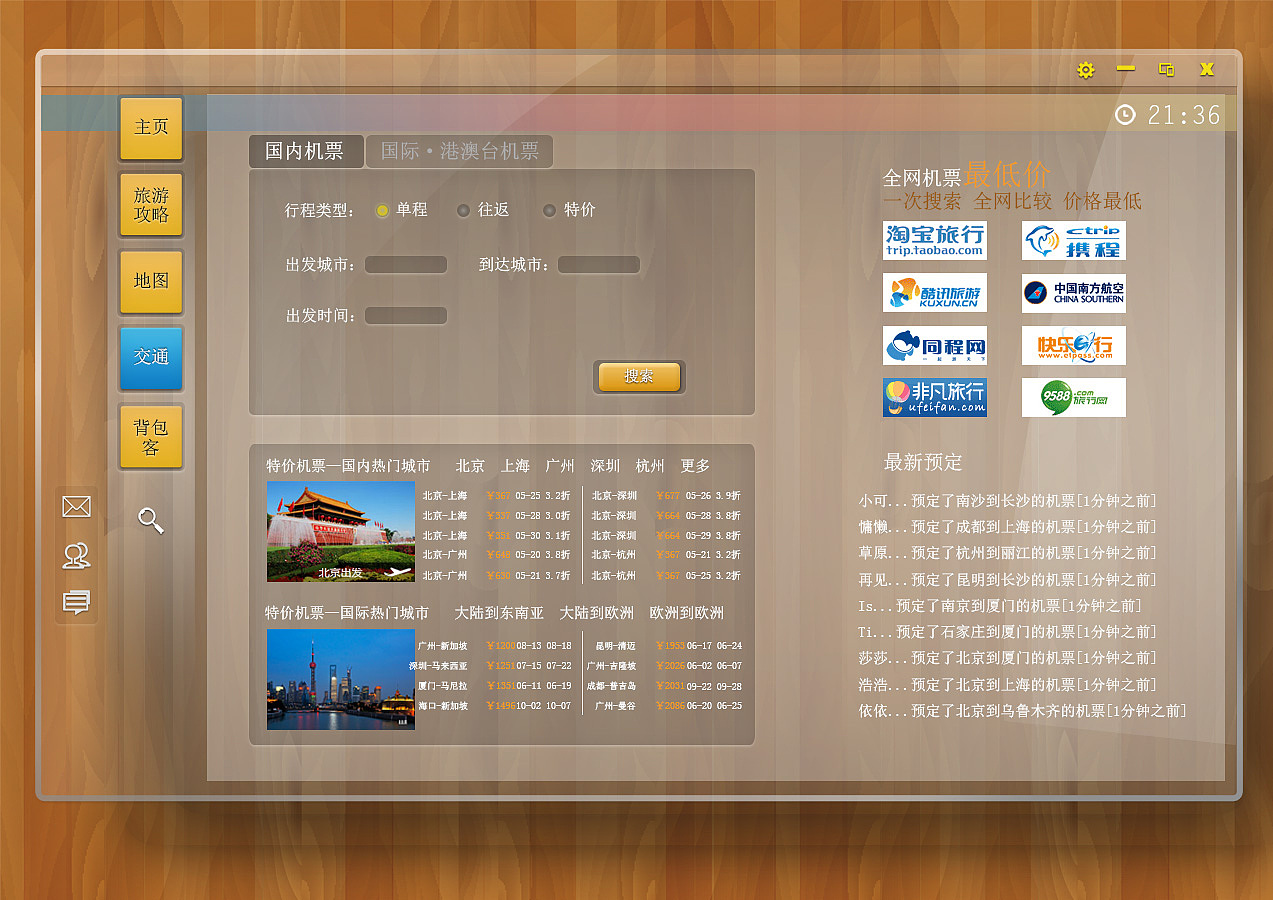Screen dimensions: 1273x900
Task: Open the Shanghai skyline thumbnail
Action: click(x=341, y=679)
